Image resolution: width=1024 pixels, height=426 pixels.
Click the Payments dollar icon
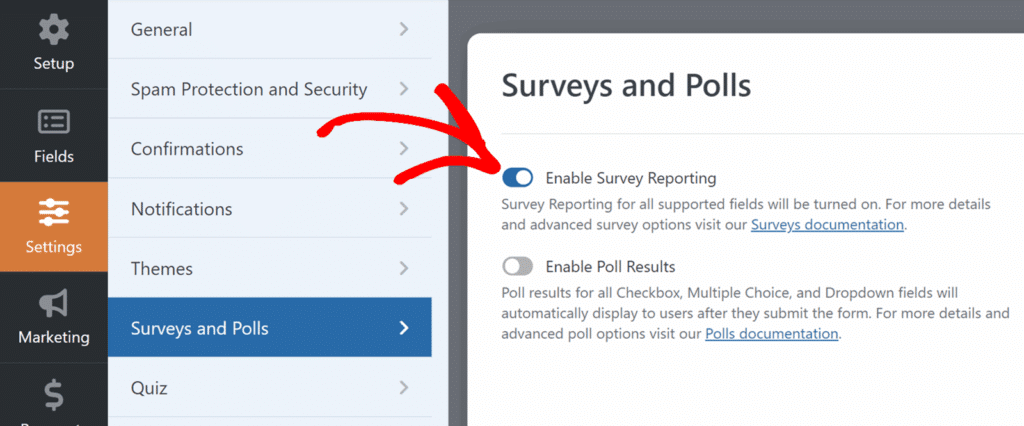click(x=53, y=397)
